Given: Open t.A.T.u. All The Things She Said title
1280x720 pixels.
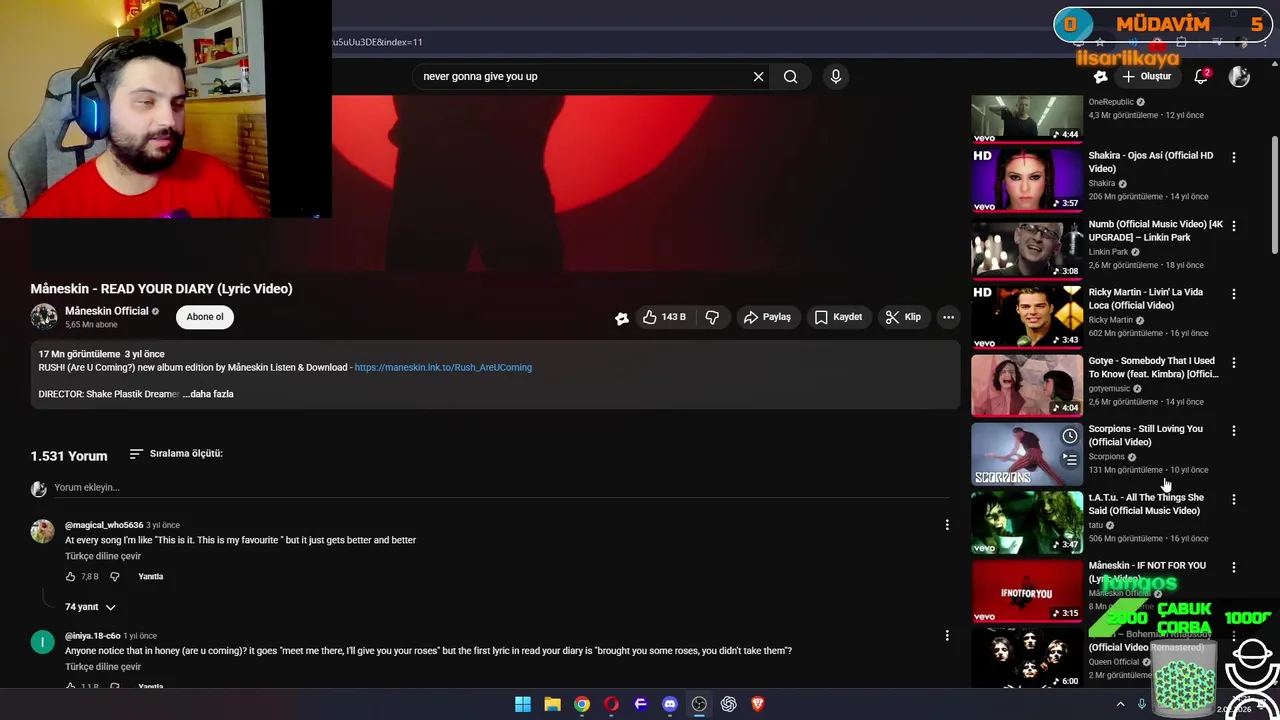Looking at the screenshot, I should [x=1146, y=504].
